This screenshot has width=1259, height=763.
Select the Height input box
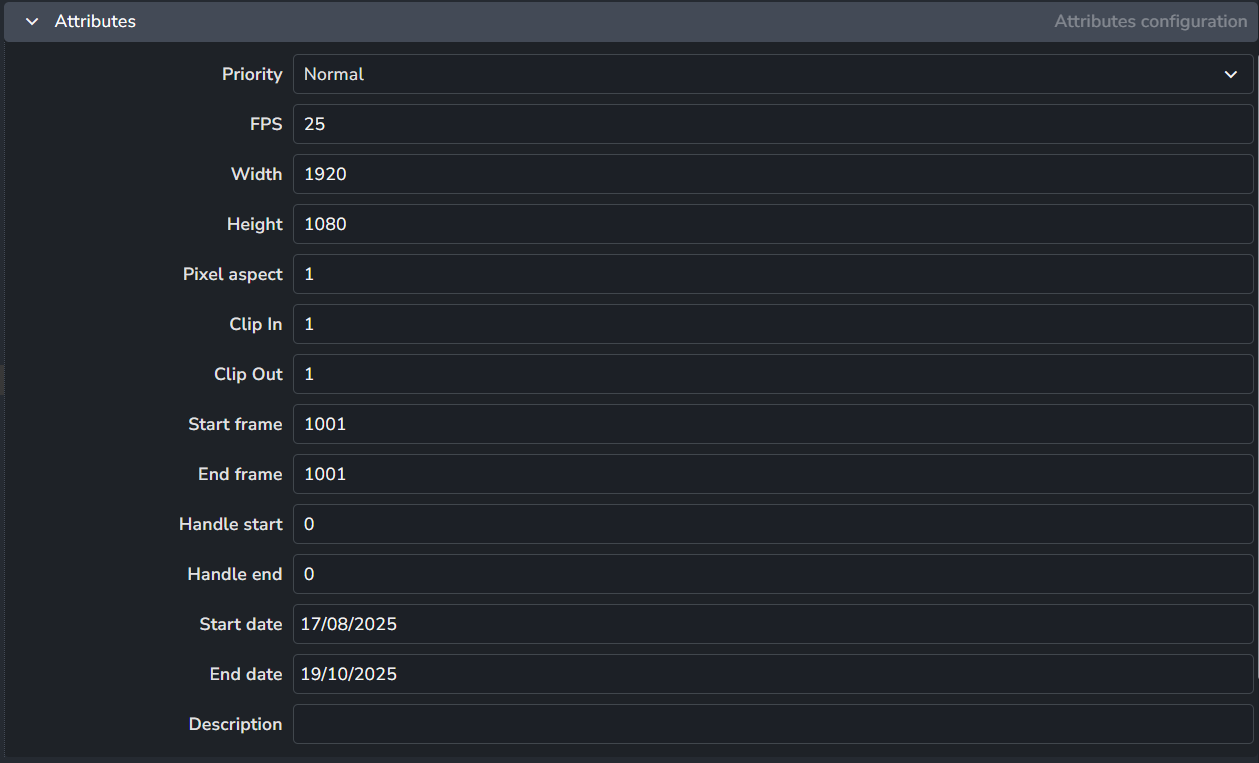pos(772,224)
